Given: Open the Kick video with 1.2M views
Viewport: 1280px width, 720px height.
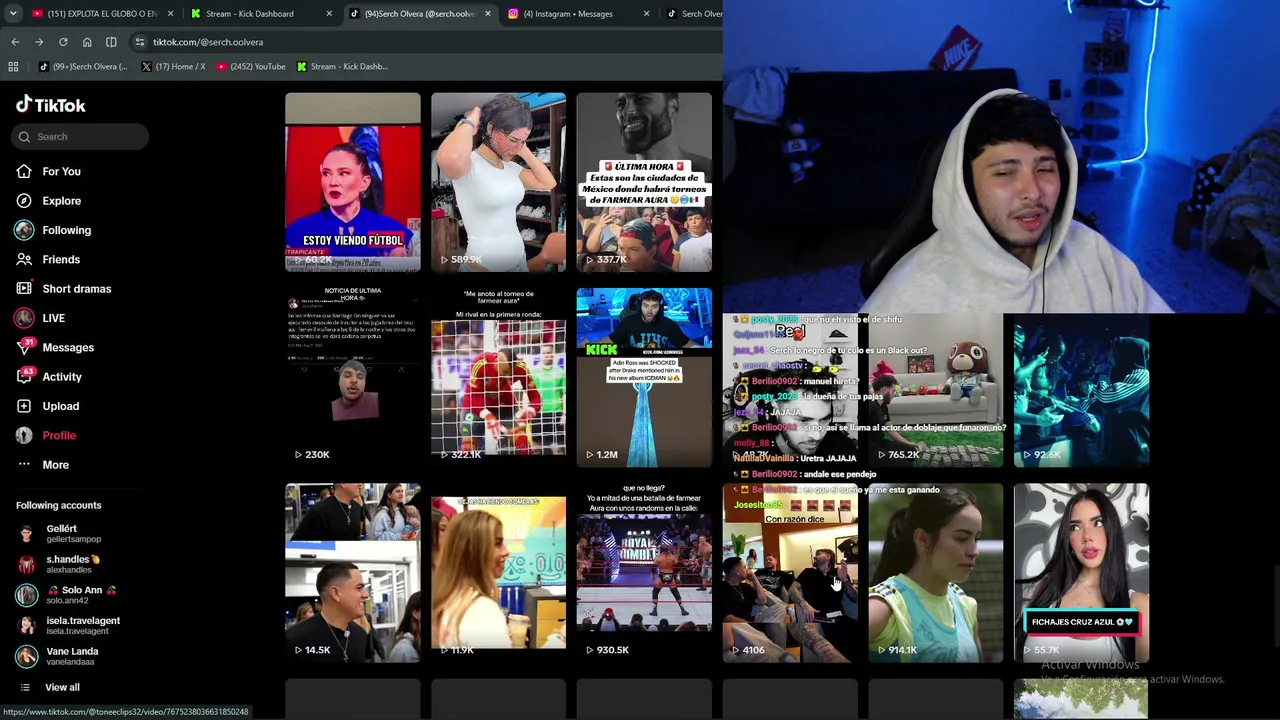Looking at the screenshot, I should (644, 378).
